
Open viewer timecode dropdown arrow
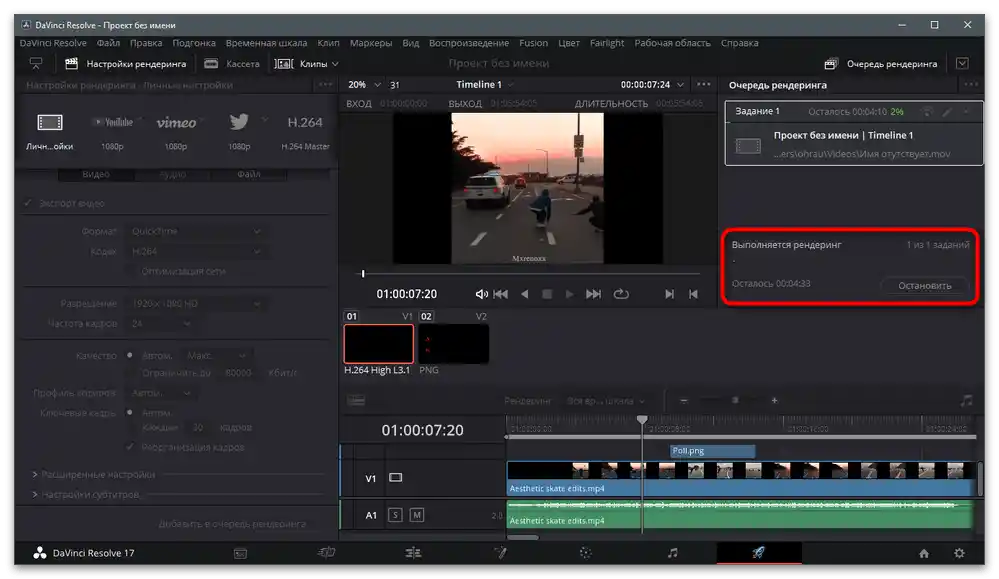[x=680, y=85]
